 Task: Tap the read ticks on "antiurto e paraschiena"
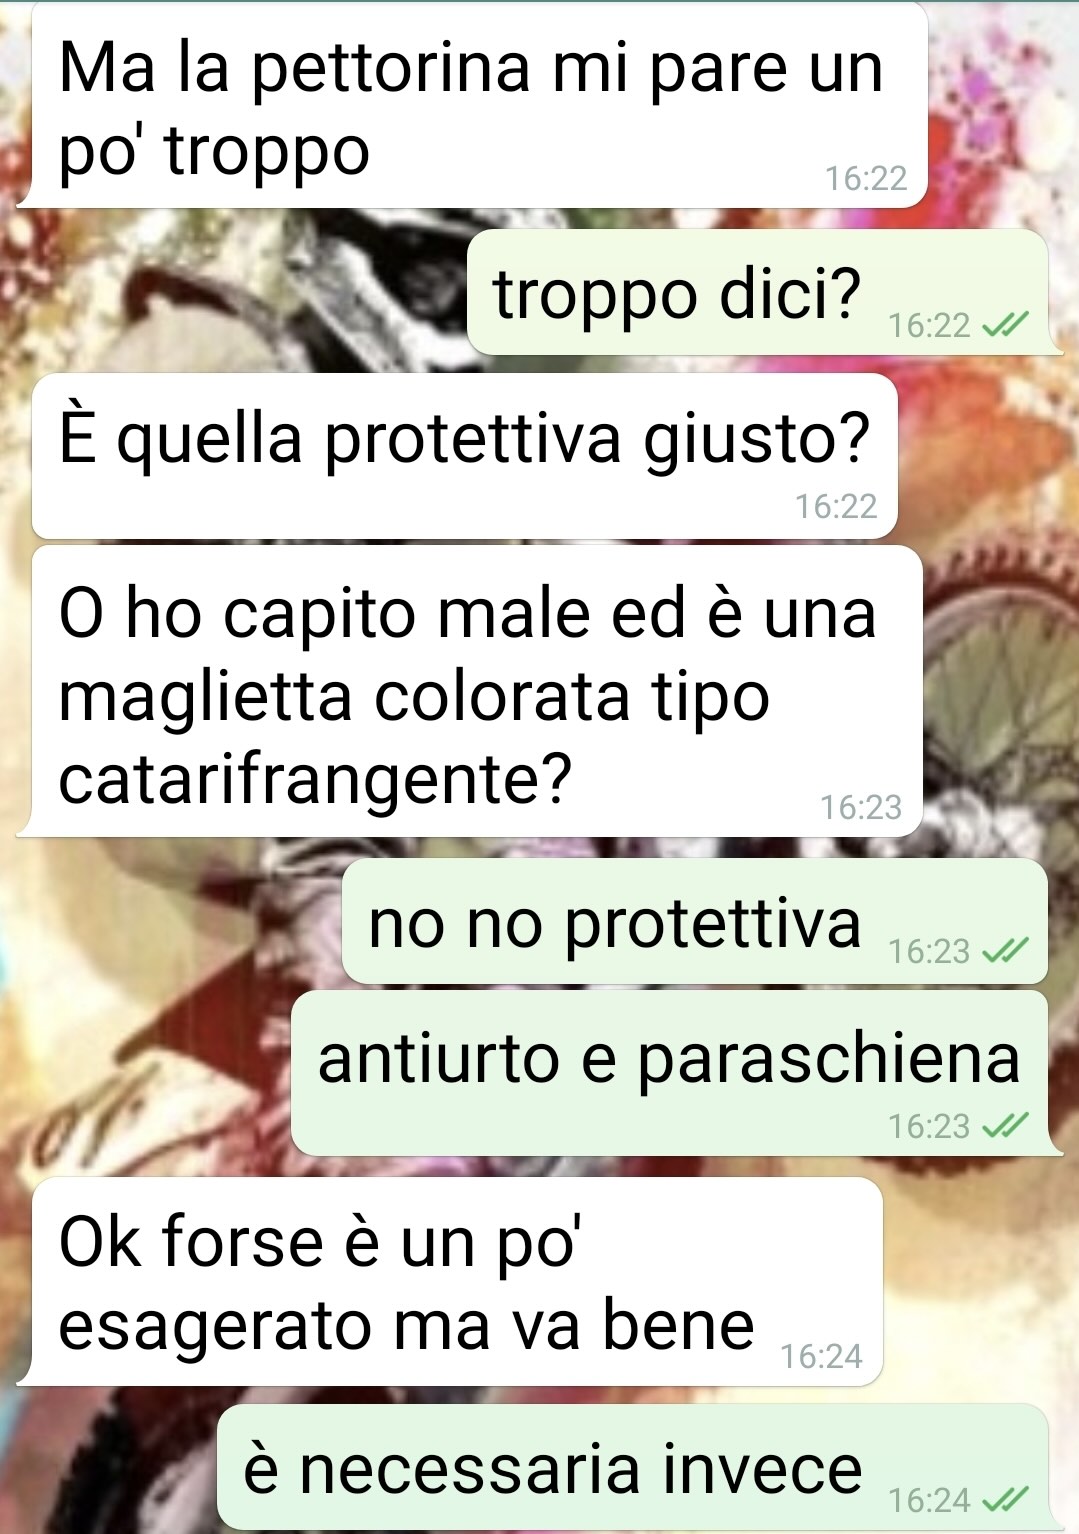pyautogui.click(x=1004, y=1127)
